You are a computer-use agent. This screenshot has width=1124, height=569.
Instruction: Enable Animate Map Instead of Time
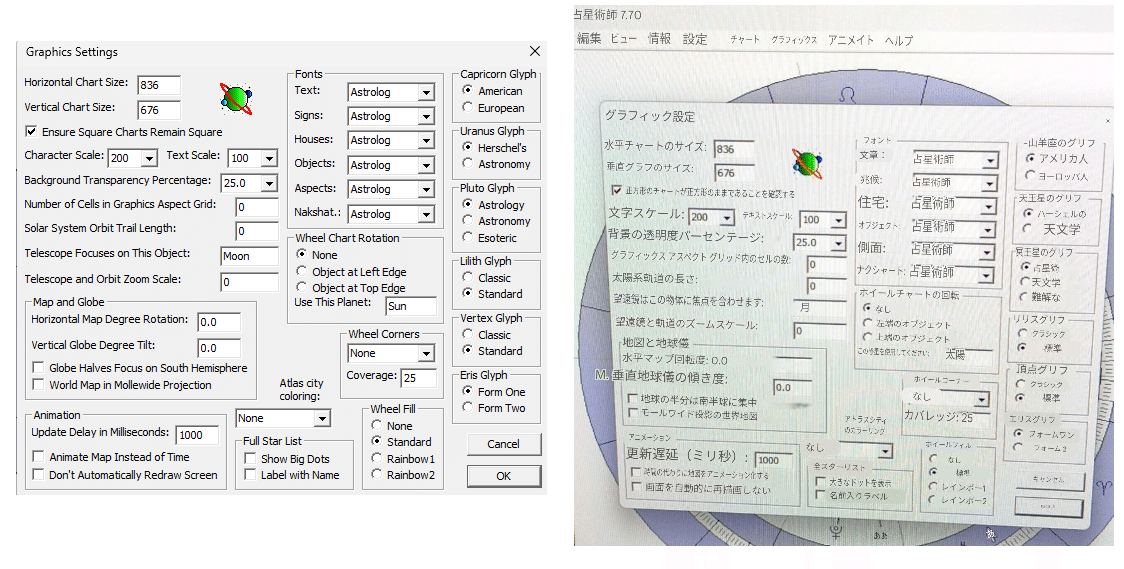[x=38, y=456]
